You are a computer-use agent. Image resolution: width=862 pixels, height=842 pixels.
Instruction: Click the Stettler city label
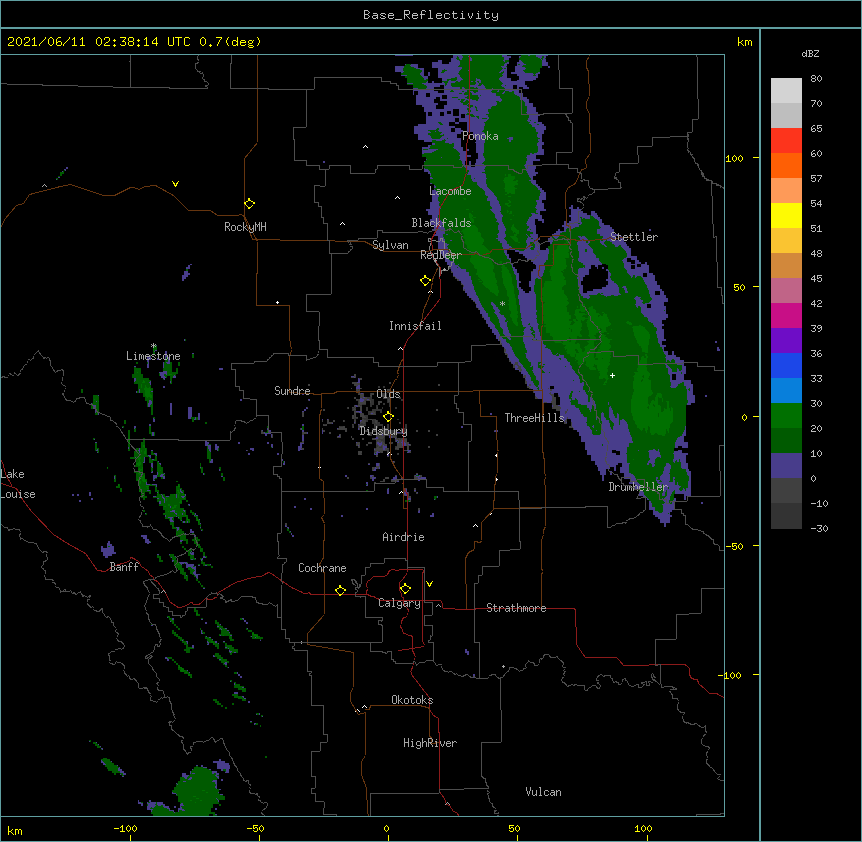[x=634, y=237]
